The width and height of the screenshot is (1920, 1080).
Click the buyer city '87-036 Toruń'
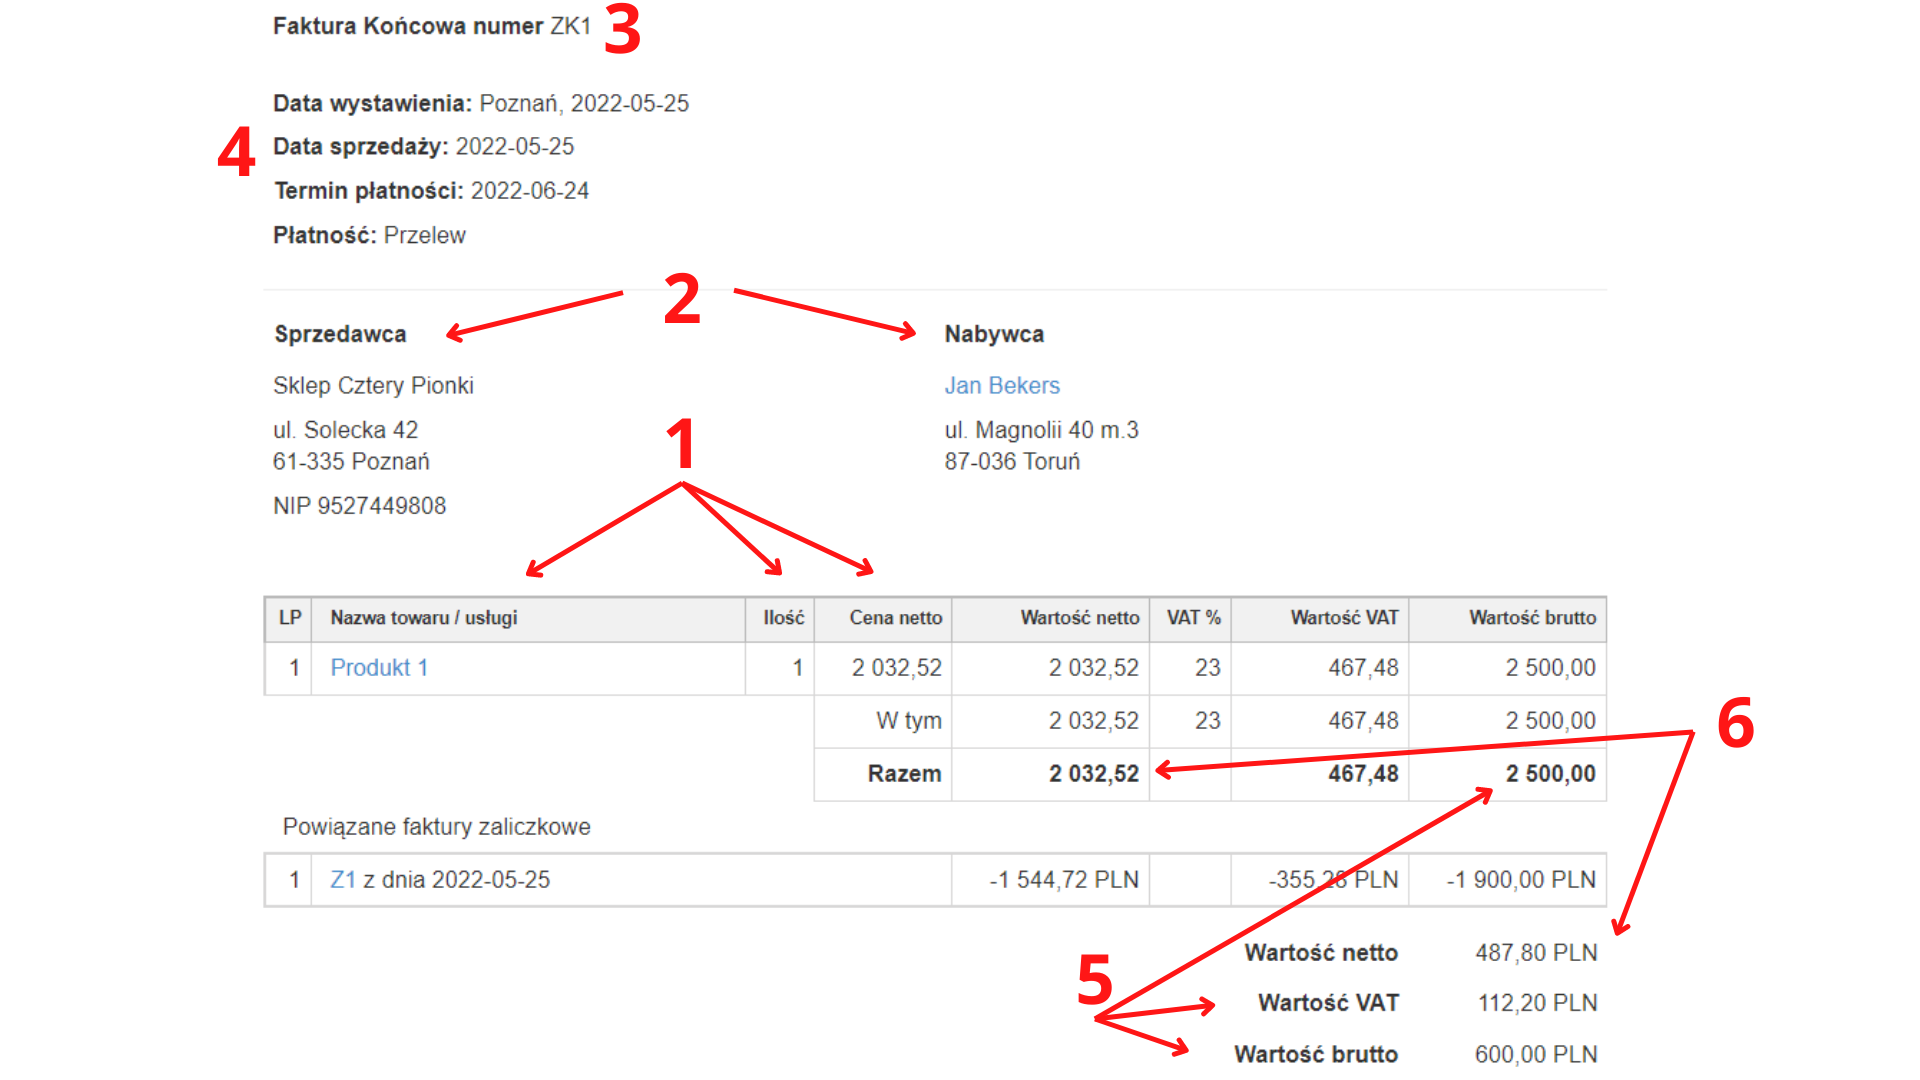[1012, 462]
